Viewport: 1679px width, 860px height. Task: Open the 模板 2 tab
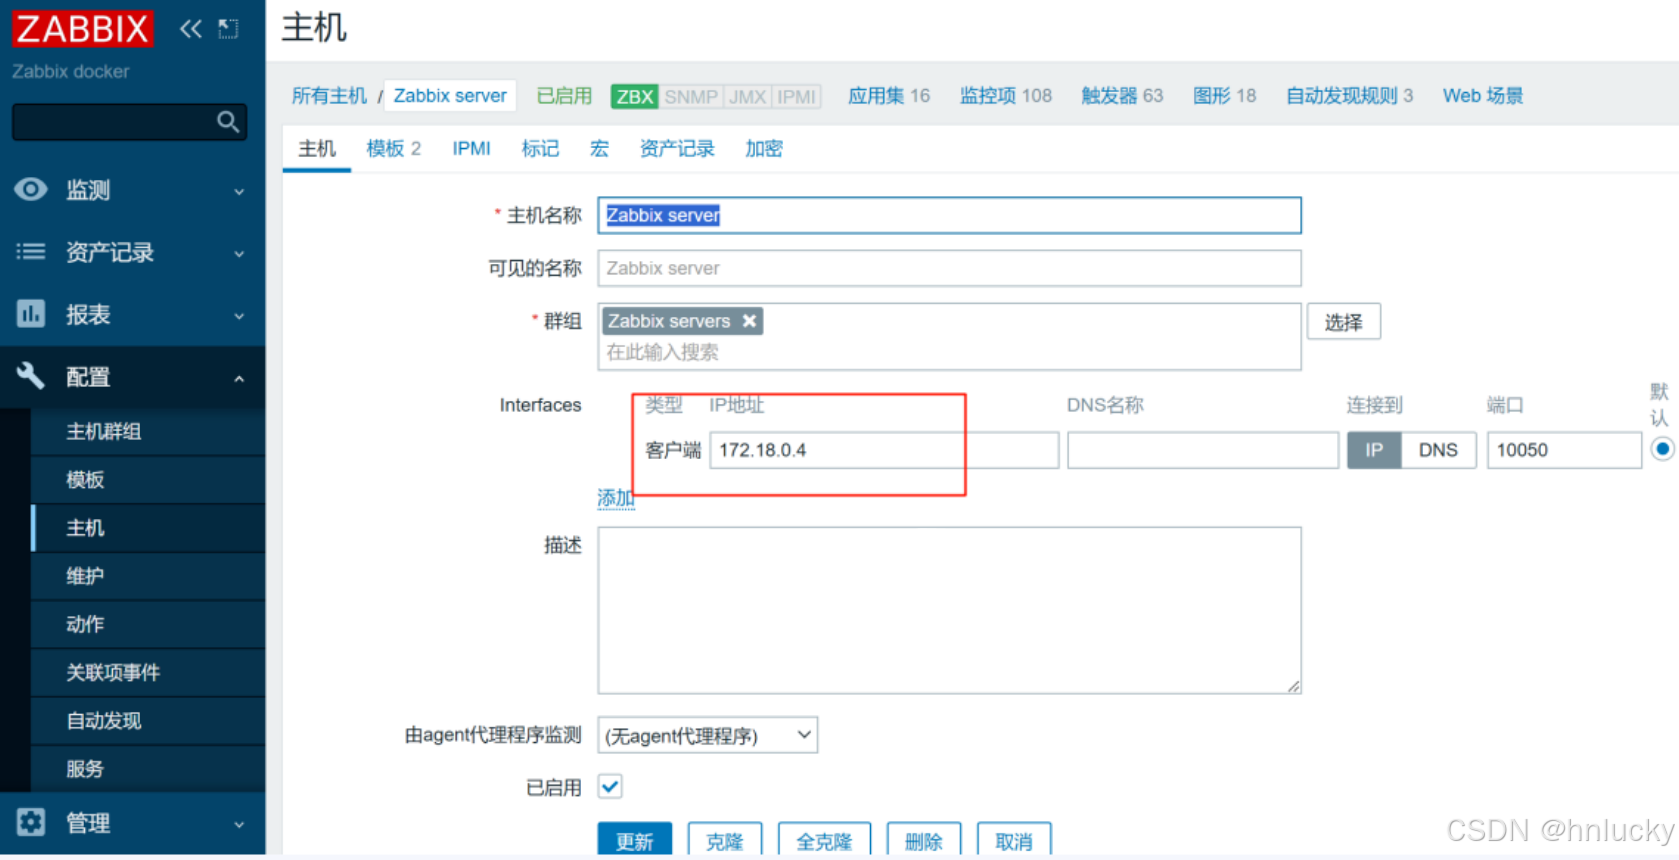(x=393, y=148)
